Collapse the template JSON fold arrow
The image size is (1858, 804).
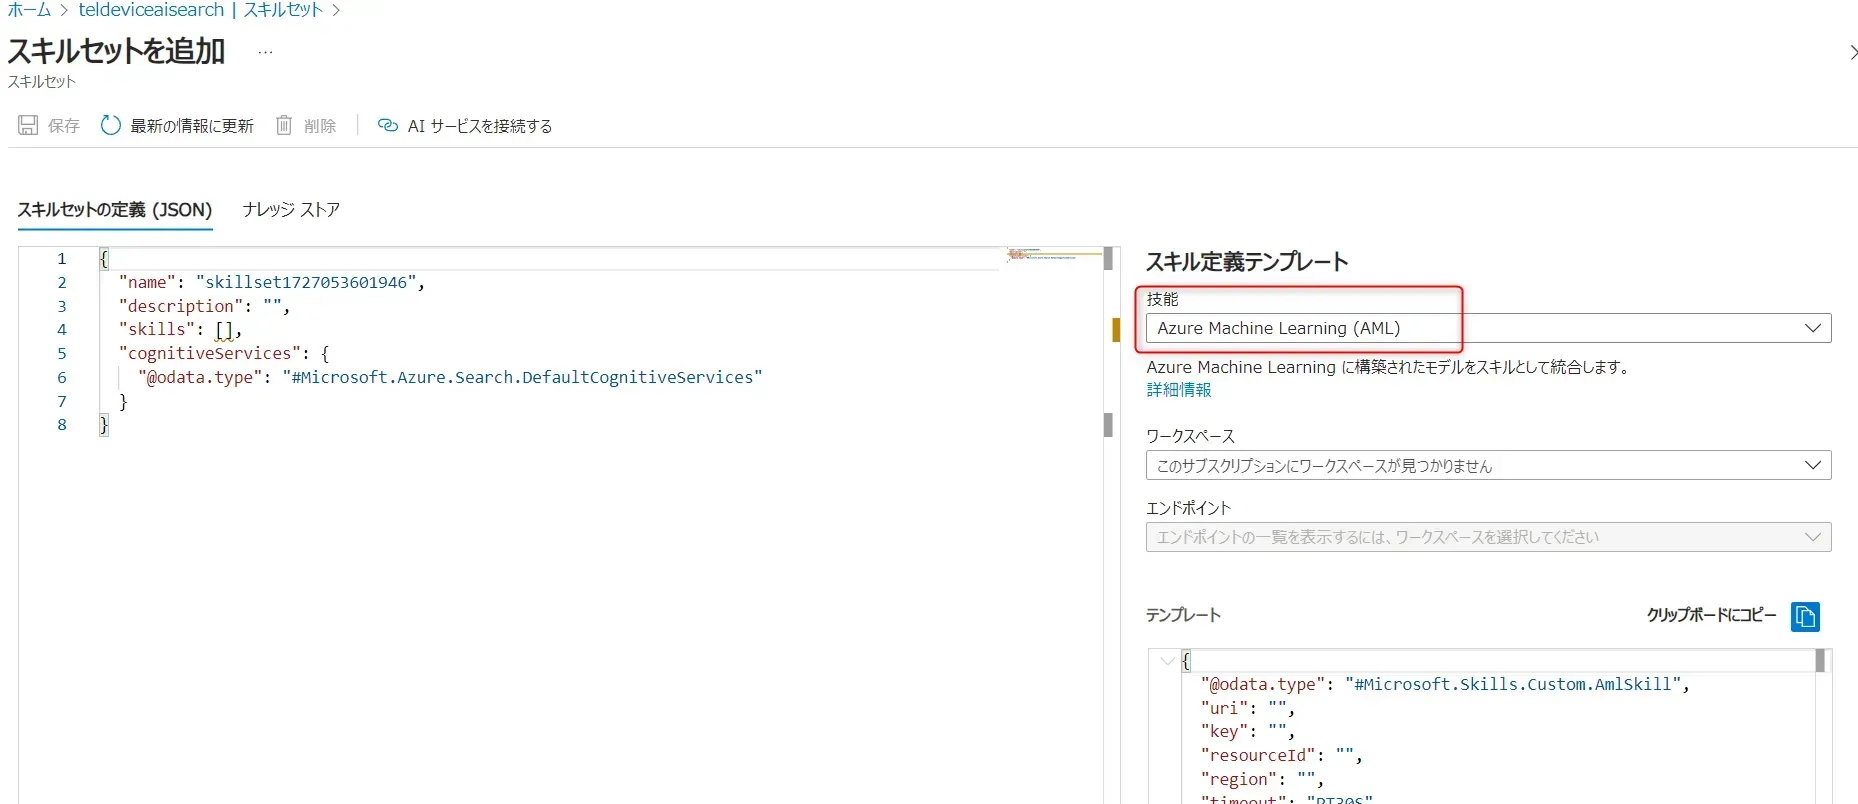(x=1167, y=661)
